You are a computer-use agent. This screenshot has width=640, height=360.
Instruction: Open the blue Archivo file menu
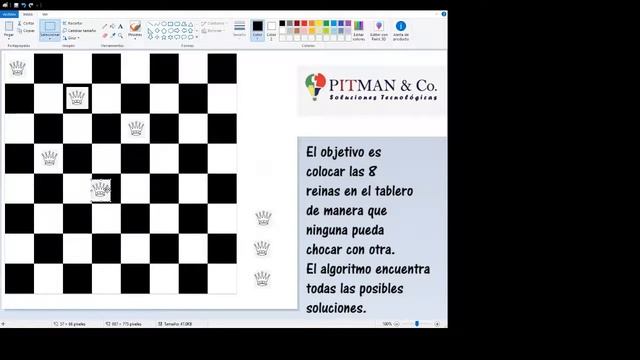(x=9, y=14)
